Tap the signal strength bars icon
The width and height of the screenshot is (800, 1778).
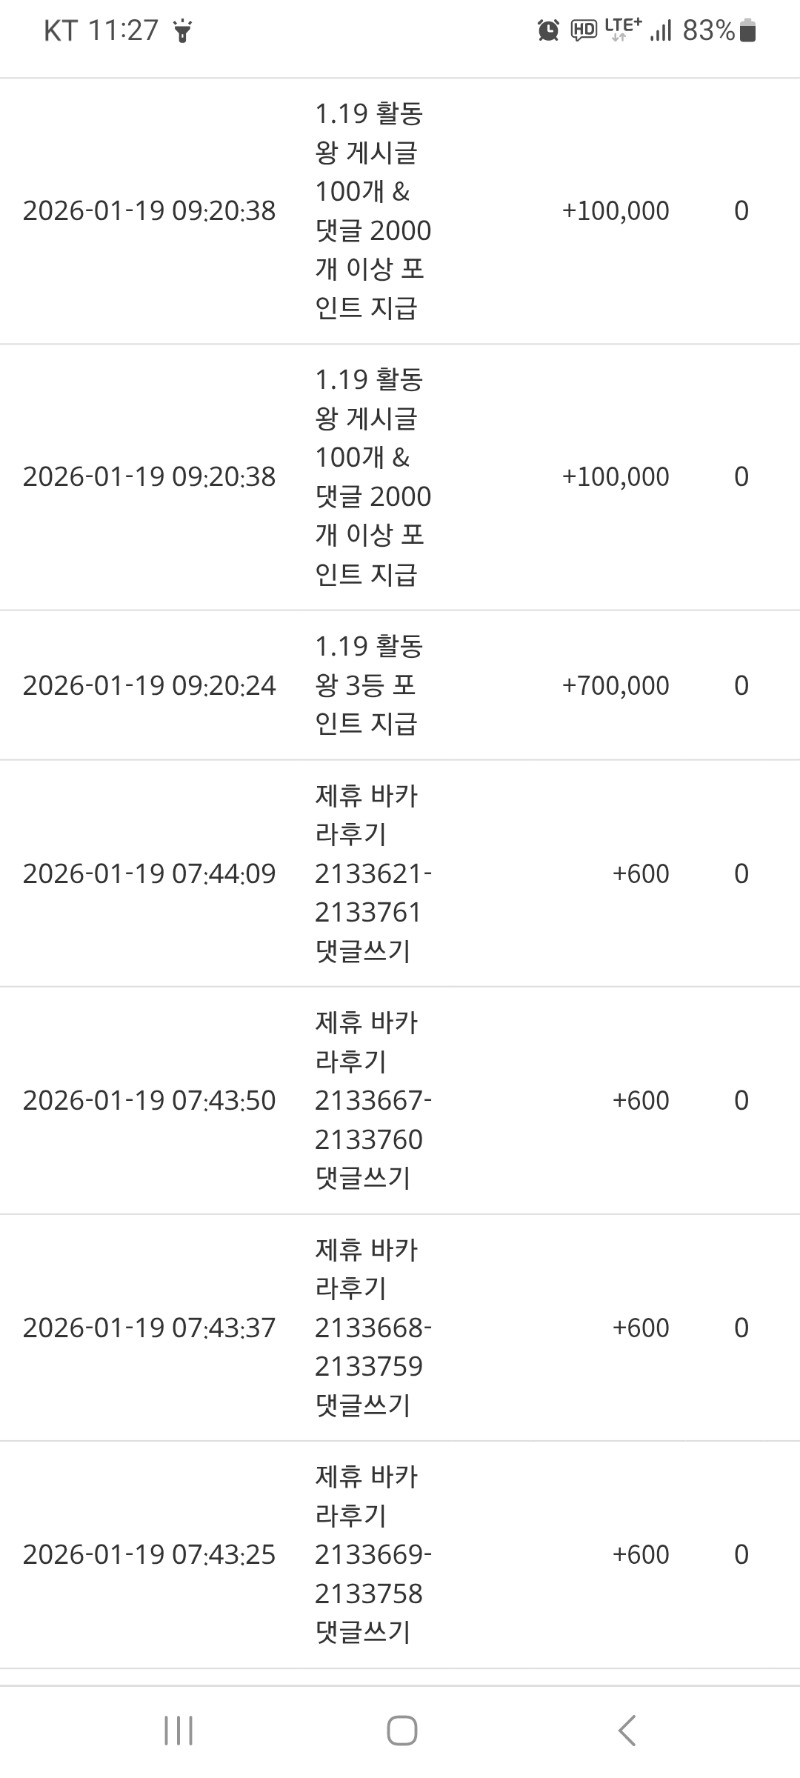[x=660, y=31]
